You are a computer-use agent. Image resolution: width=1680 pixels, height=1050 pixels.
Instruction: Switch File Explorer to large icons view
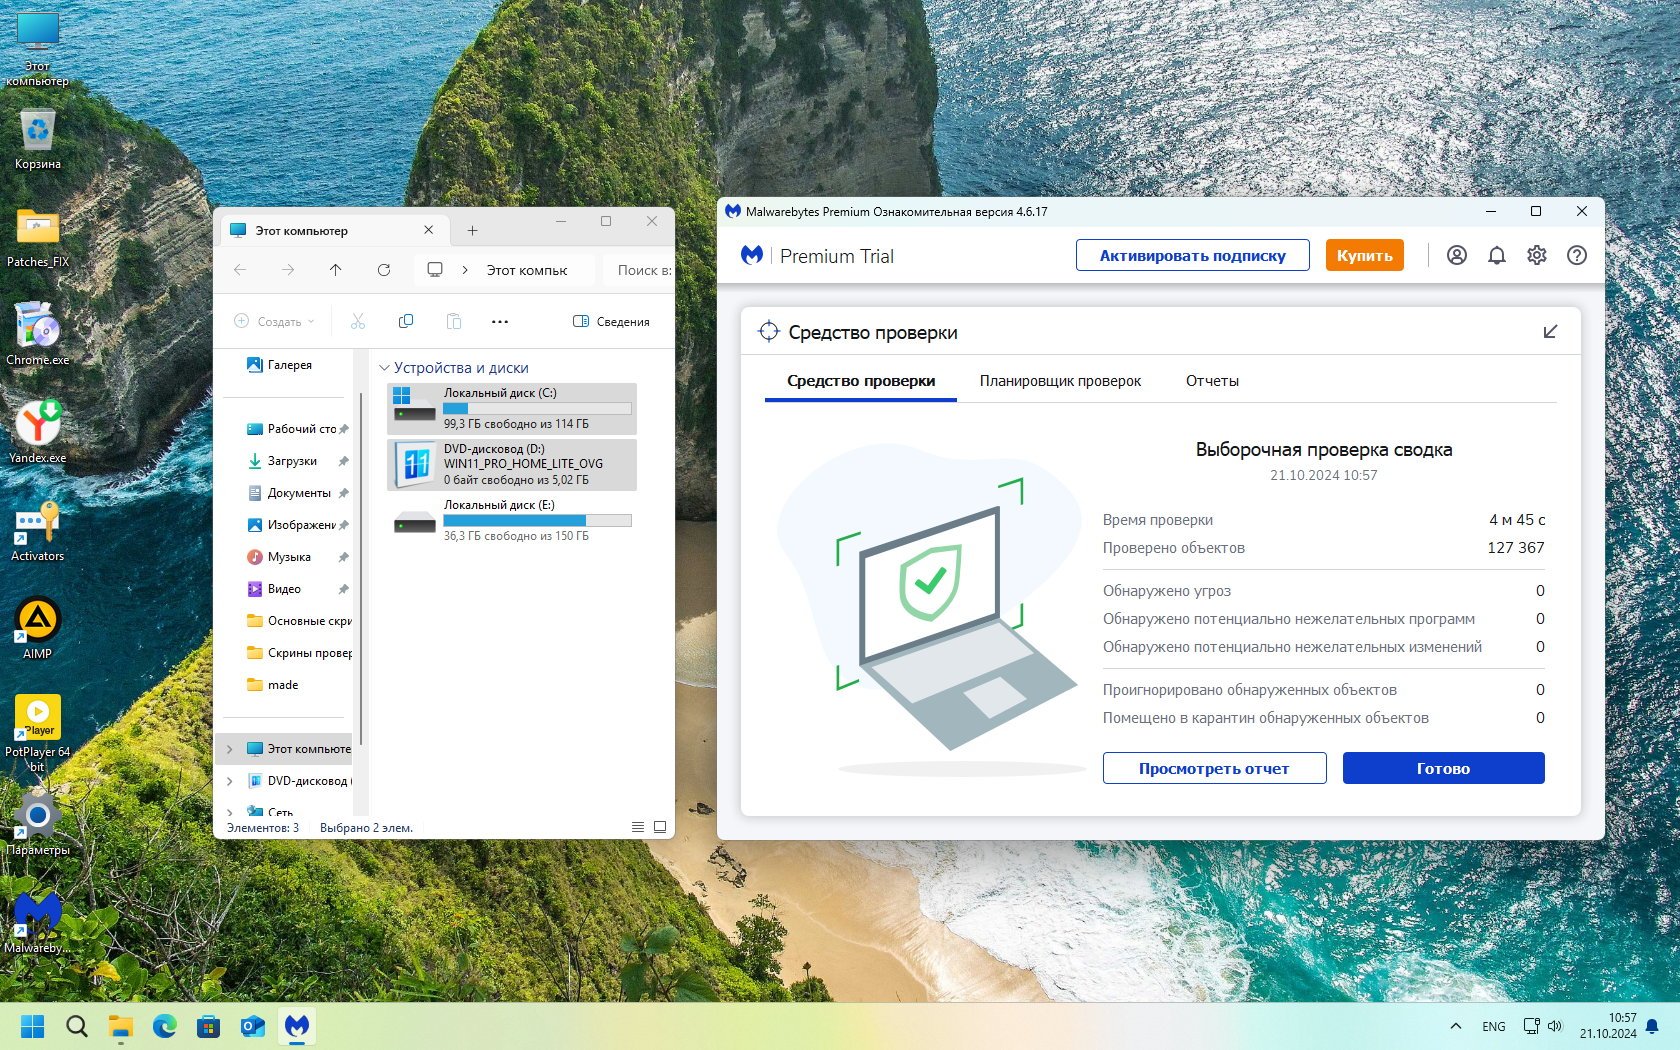(x=660, y=827)
